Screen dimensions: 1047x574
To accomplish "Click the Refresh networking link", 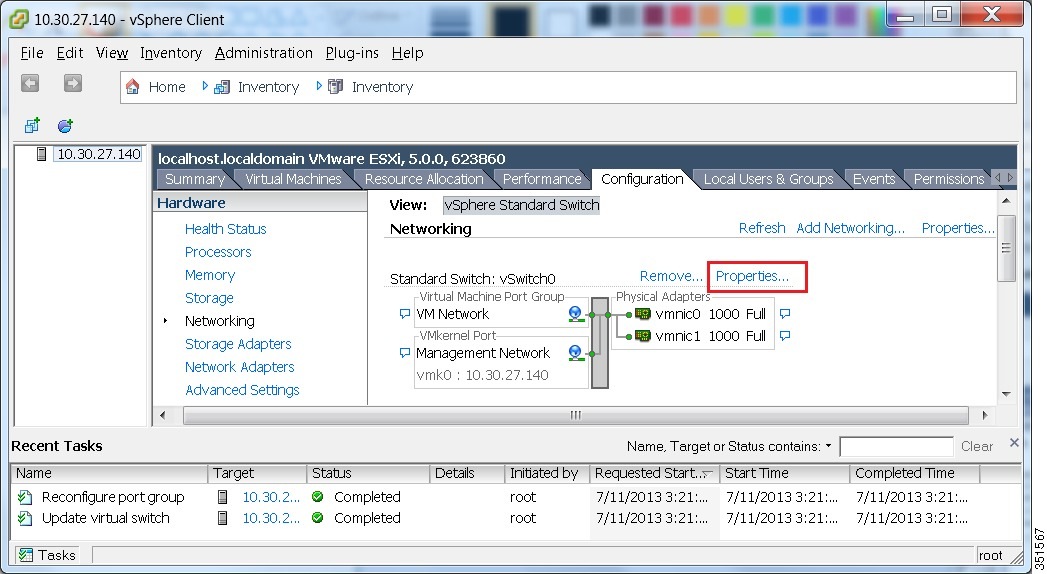I will (x=762, y=228).
